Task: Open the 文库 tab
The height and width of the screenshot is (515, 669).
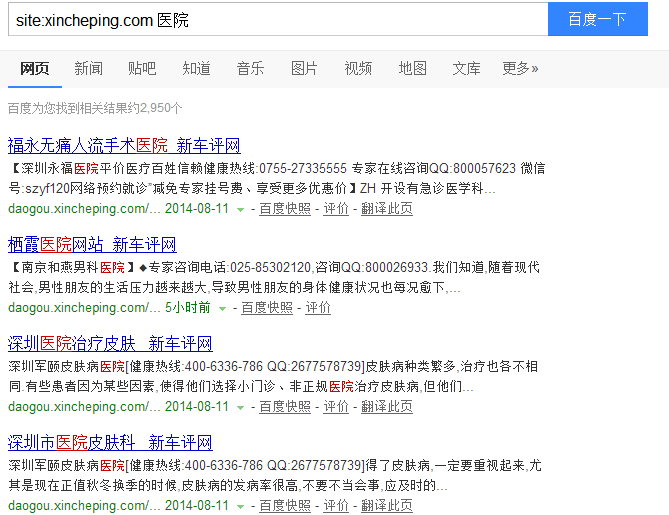Action: [x=466, y=68]
